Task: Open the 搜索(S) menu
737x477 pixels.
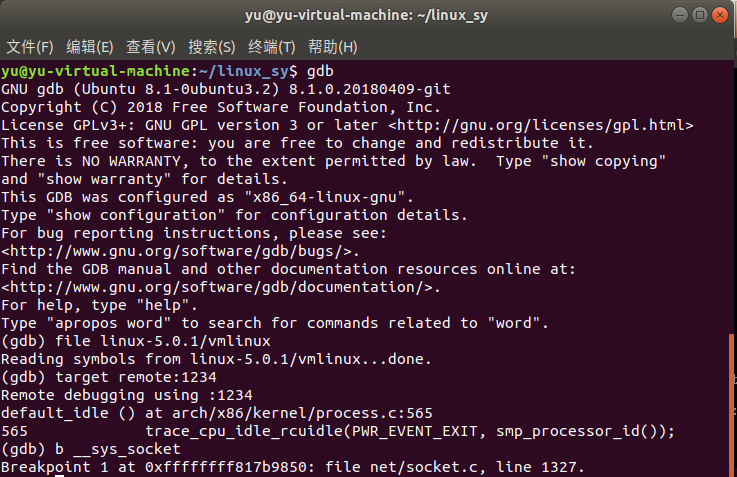Action: tap(212, 47)
